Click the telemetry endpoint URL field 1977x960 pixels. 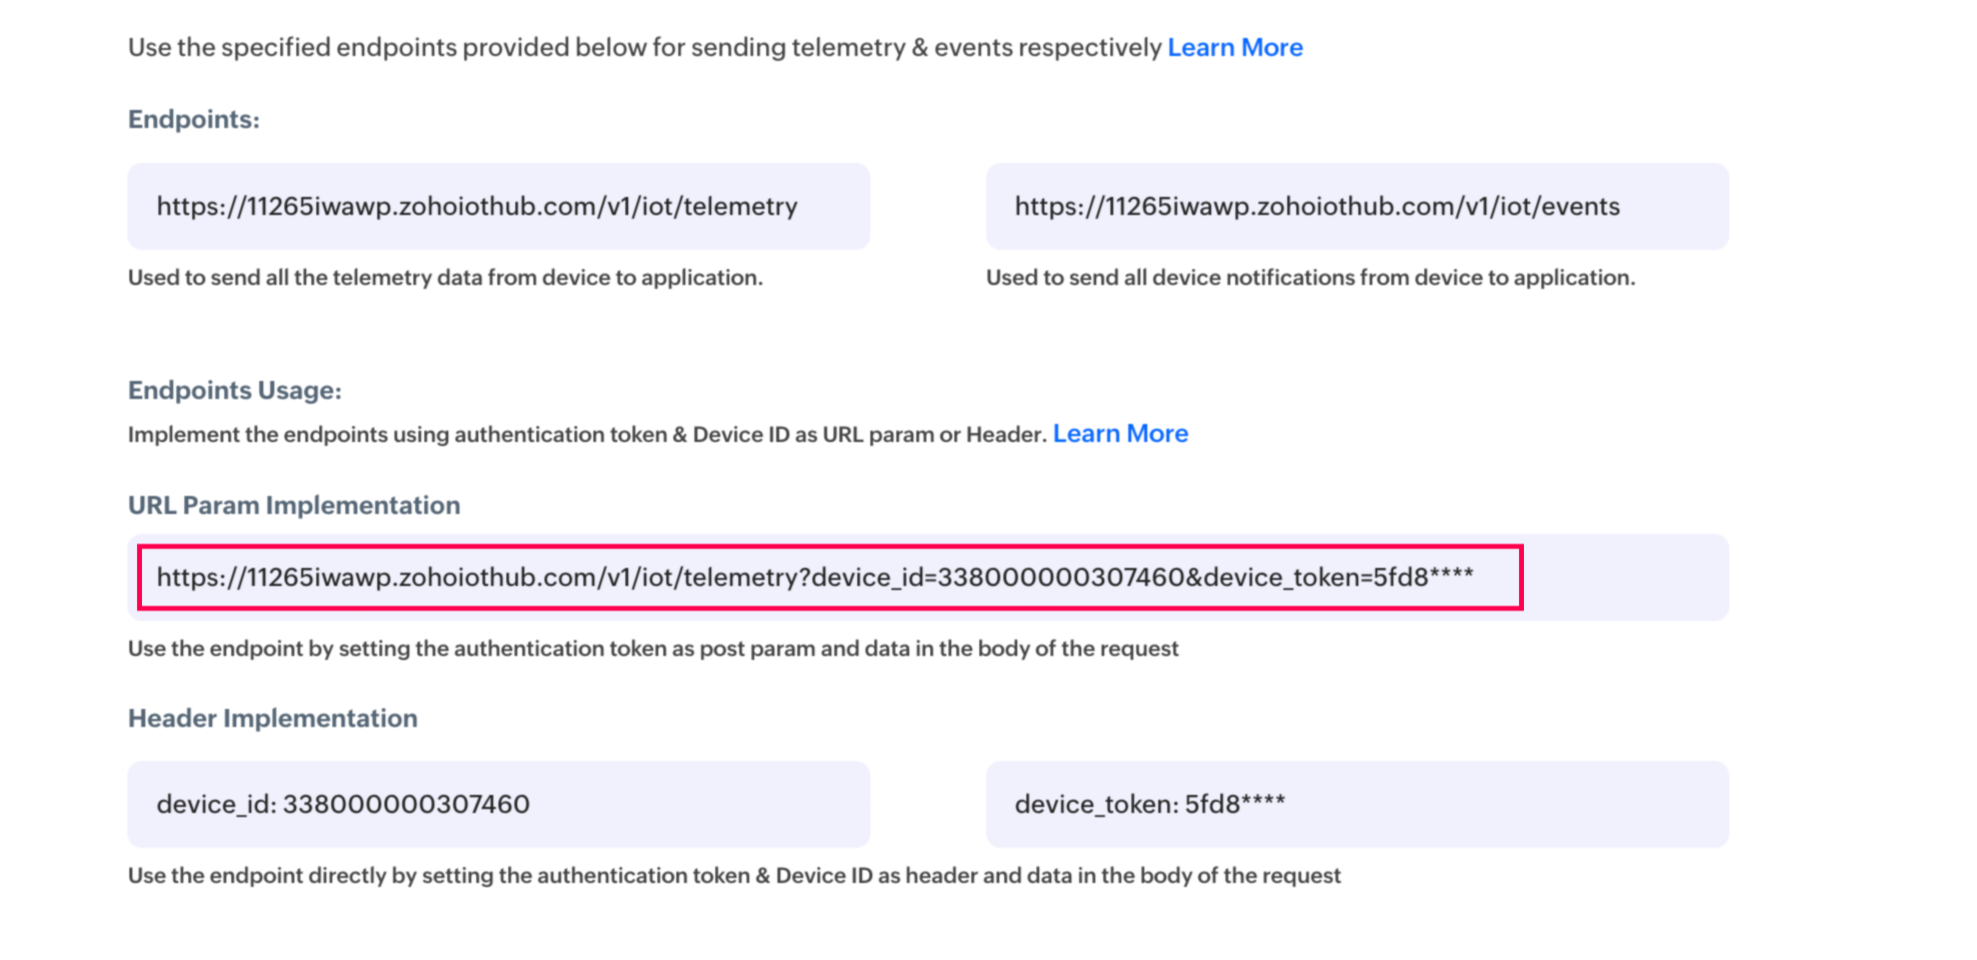498,207
